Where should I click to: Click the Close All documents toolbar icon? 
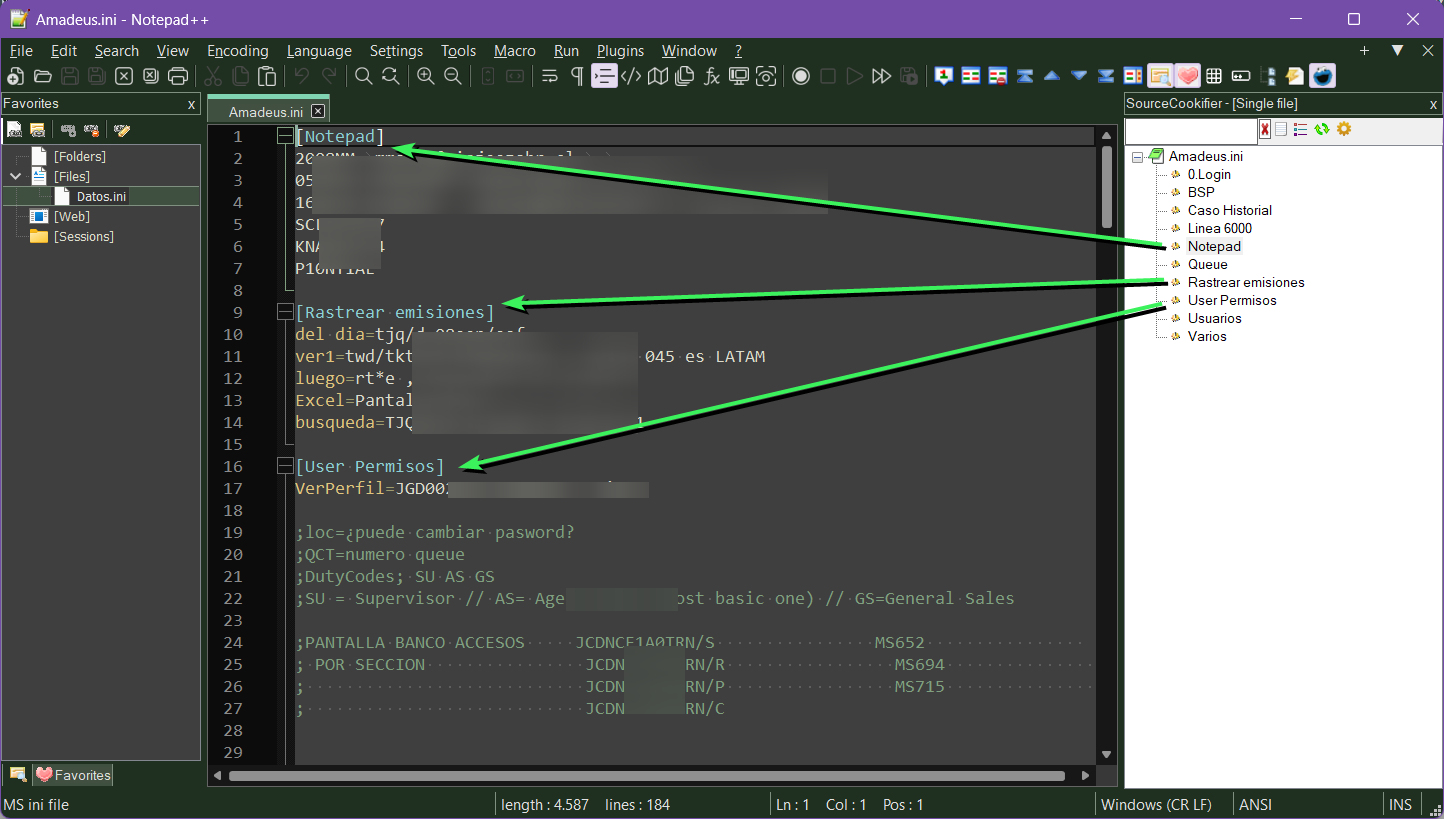[151, 76]
